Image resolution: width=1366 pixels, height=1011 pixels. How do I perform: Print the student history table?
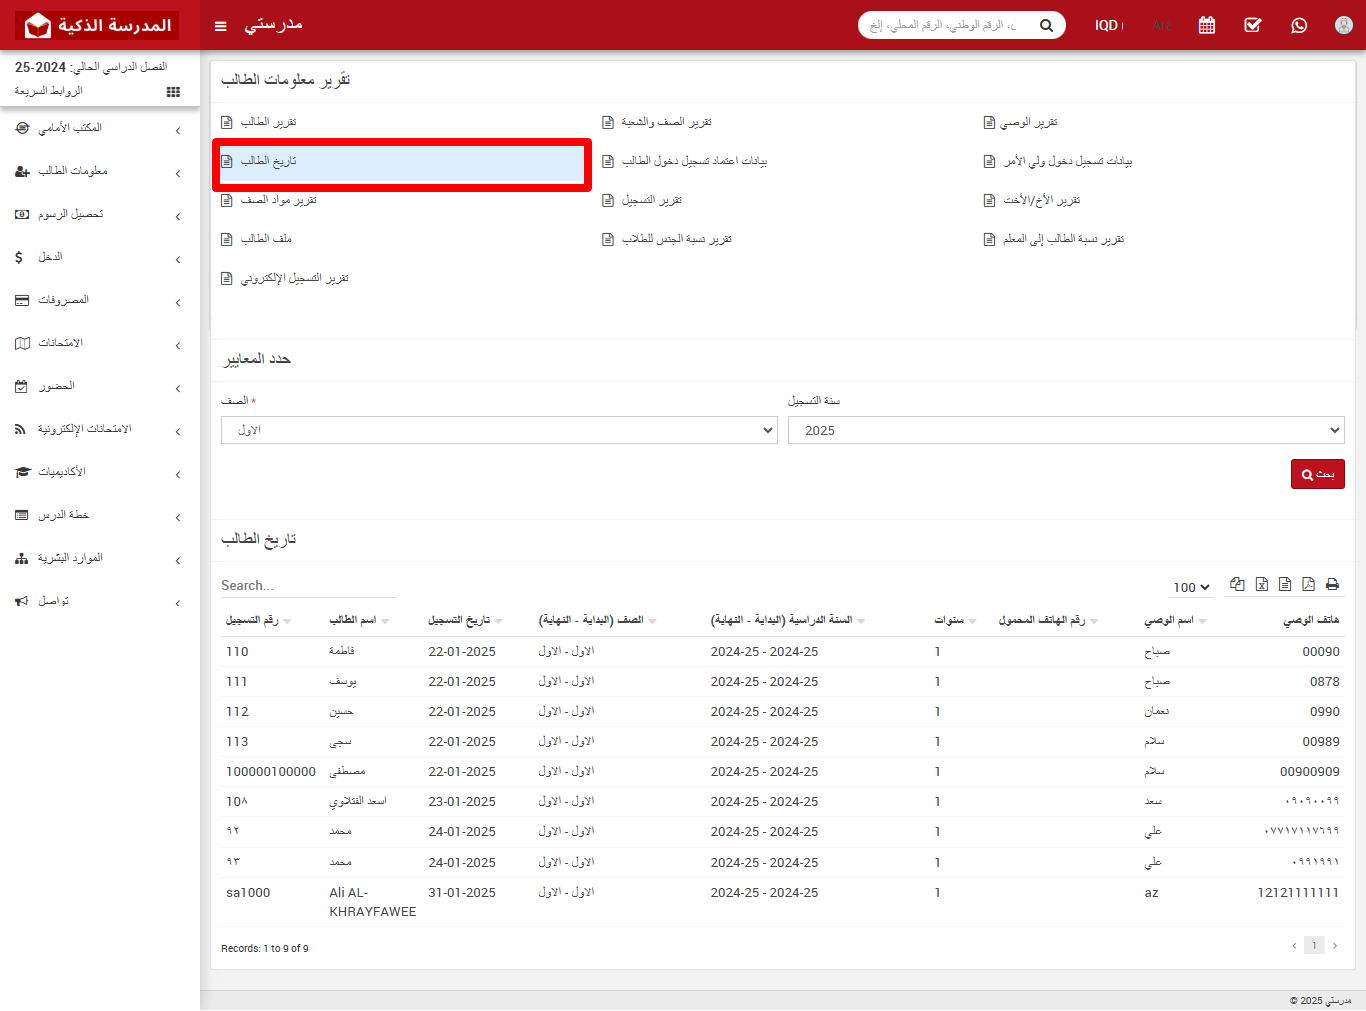coord(1332,585)
